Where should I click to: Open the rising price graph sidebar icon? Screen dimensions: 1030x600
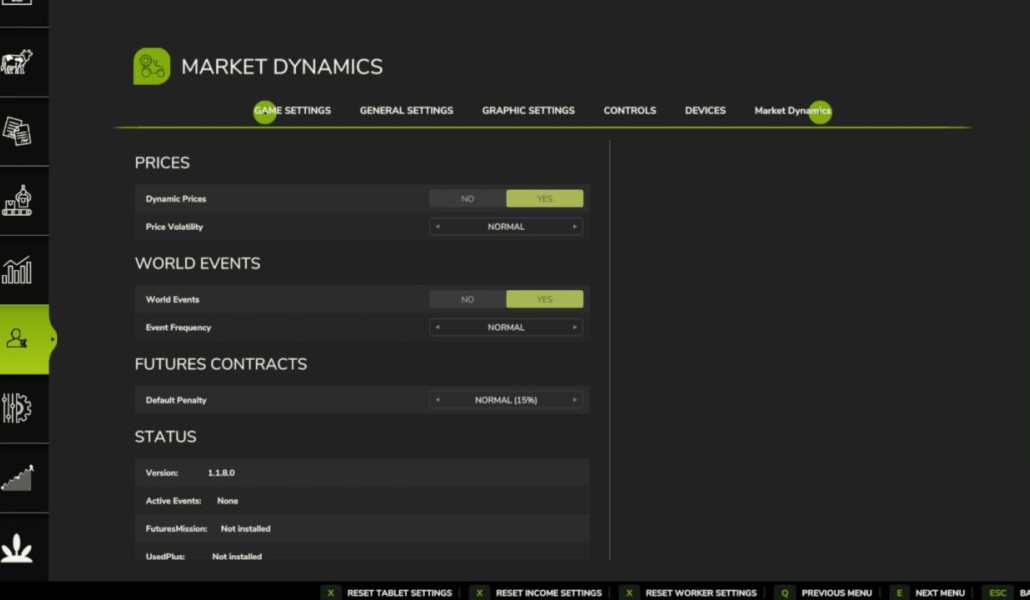tap(17, 478)
